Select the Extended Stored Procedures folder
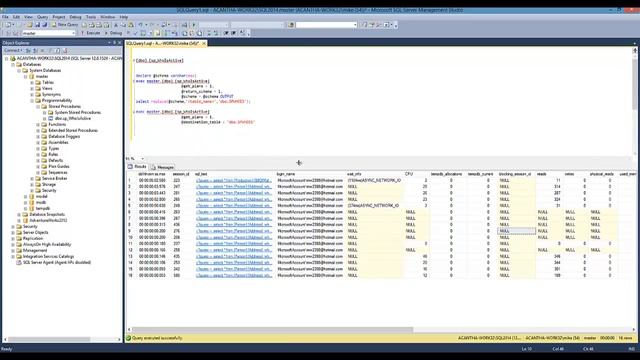The width and height of the screenshot is (640, 360). (73, 130)
